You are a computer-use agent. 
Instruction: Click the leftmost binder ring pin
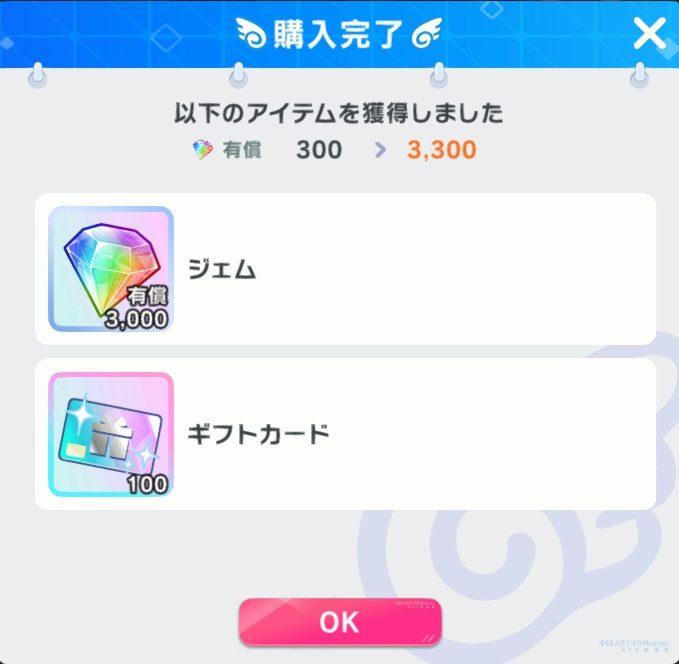[38, 76]
